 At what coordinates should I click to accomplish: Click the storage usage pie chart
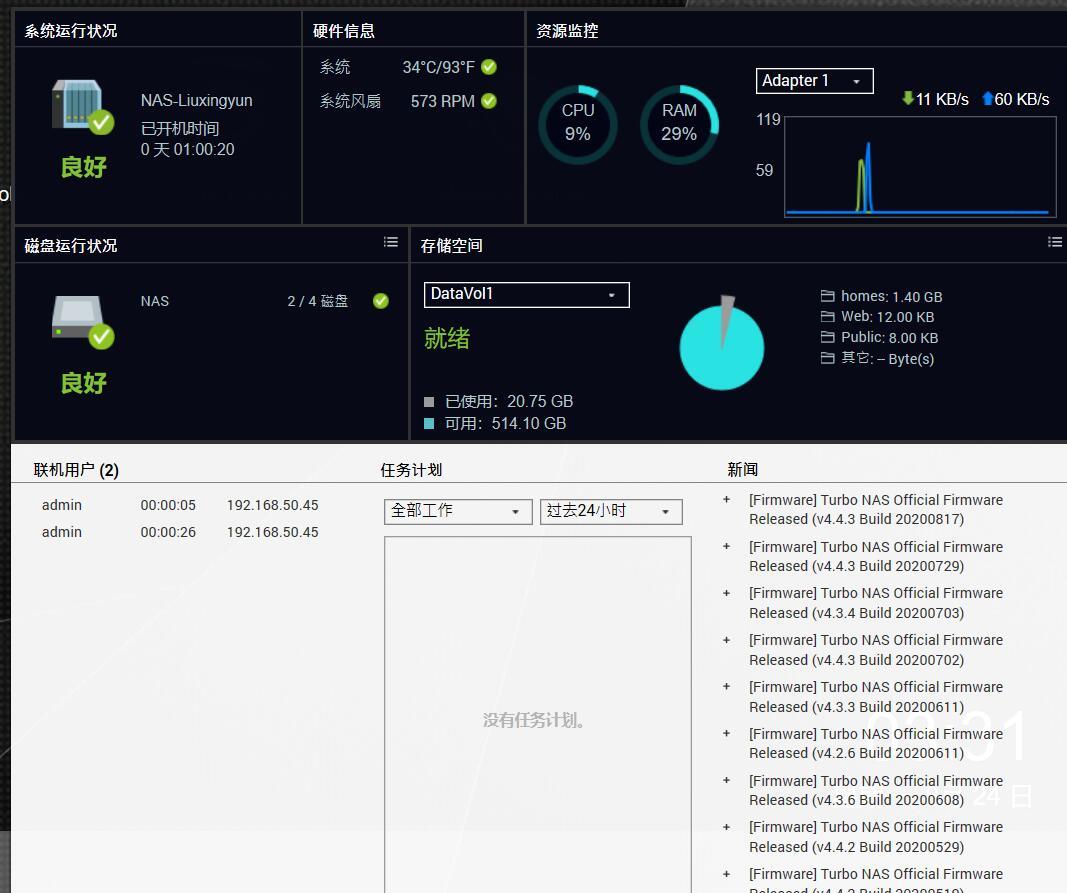click(x=721, y=348)
